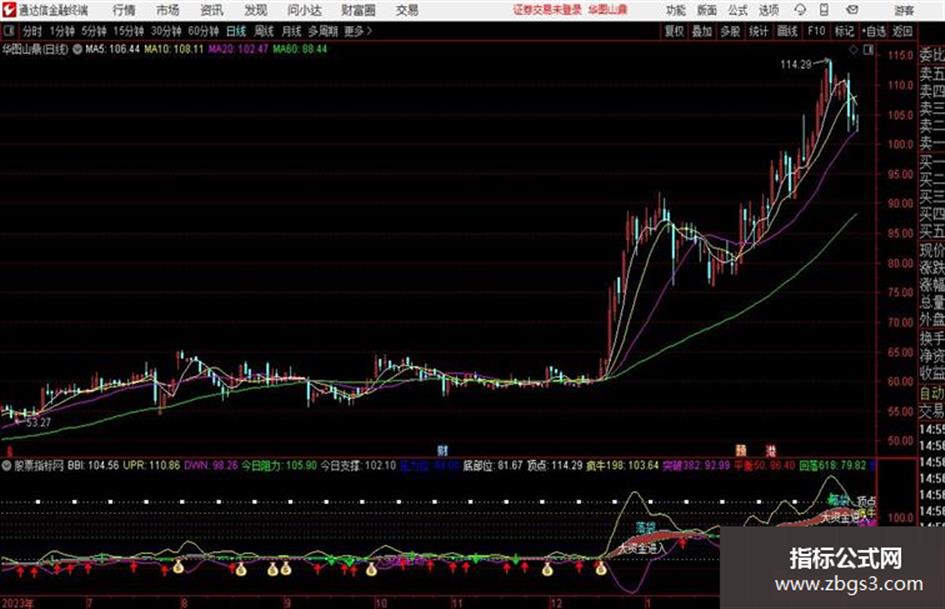Screen dimensions: 945x609
Task: Click the MA20: 102.47 value
Action: pos(238,49)
